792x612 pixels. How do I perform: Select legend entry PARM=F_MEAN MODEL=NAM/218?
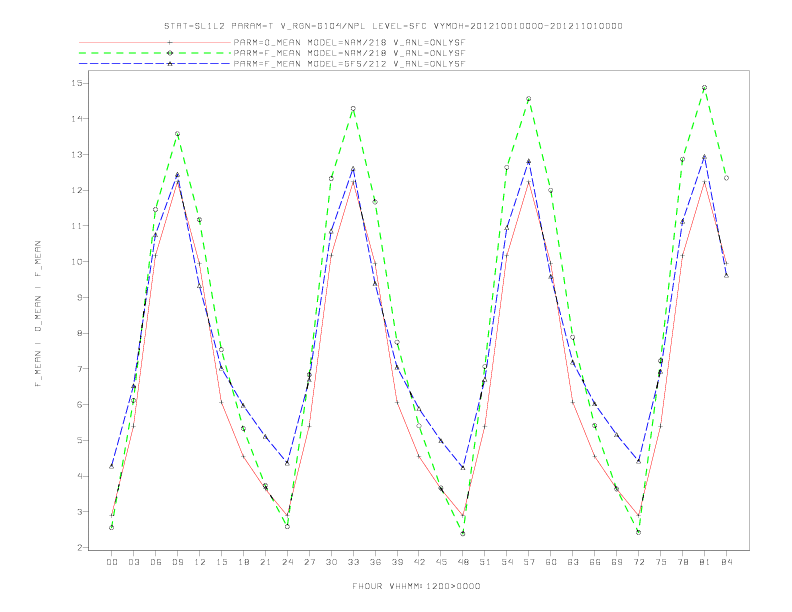(349, 53)
